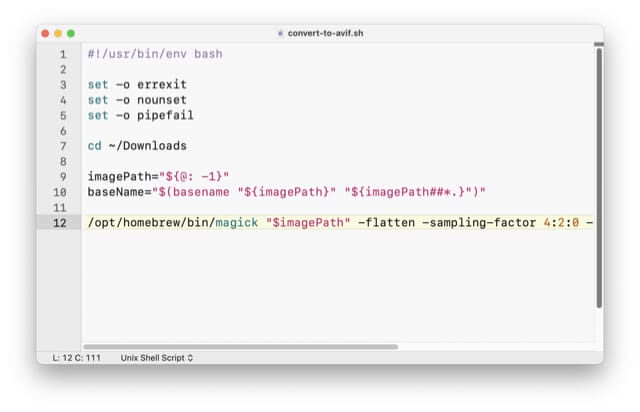The width and height of the screenshot is (640, 412).
Task: Click the -flatten option on line 12
Action: point(386,223)
